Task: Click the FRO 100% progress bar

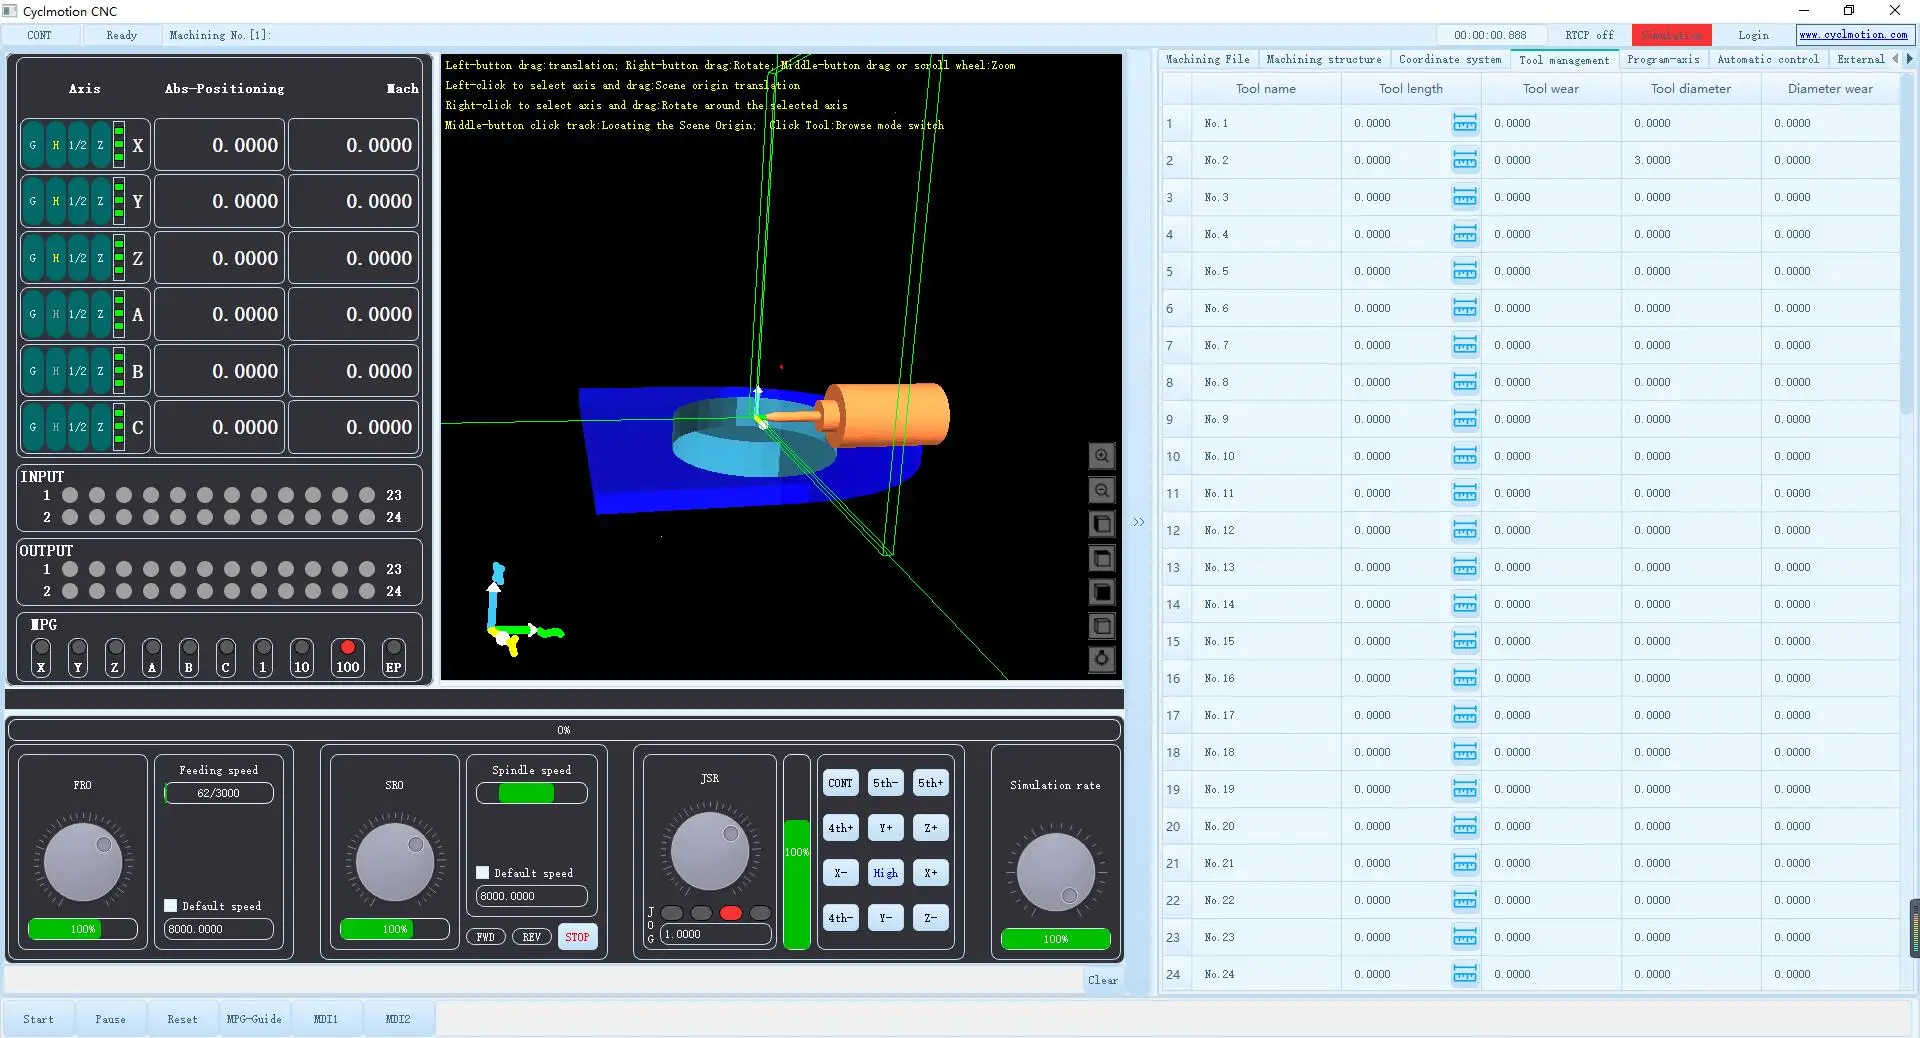Action: coord(83,929)
